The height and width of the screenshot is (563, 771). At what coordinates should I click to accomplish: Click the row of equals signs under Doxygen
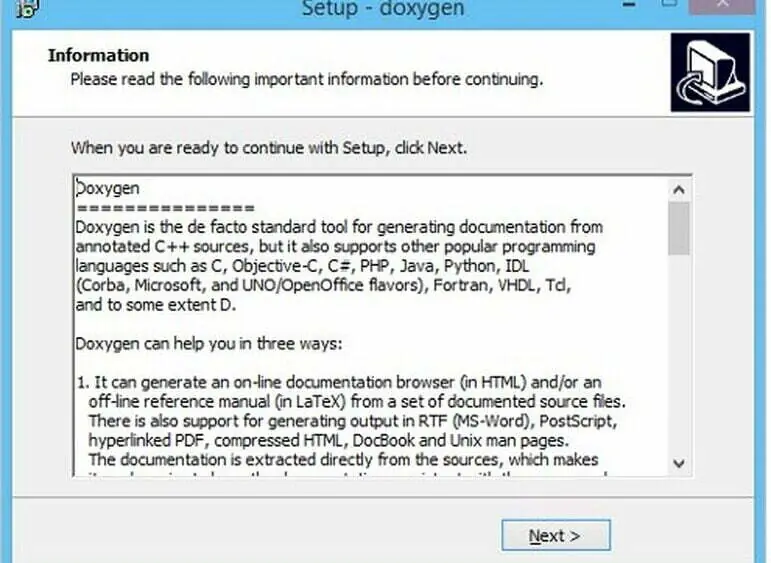pos(166,208)
